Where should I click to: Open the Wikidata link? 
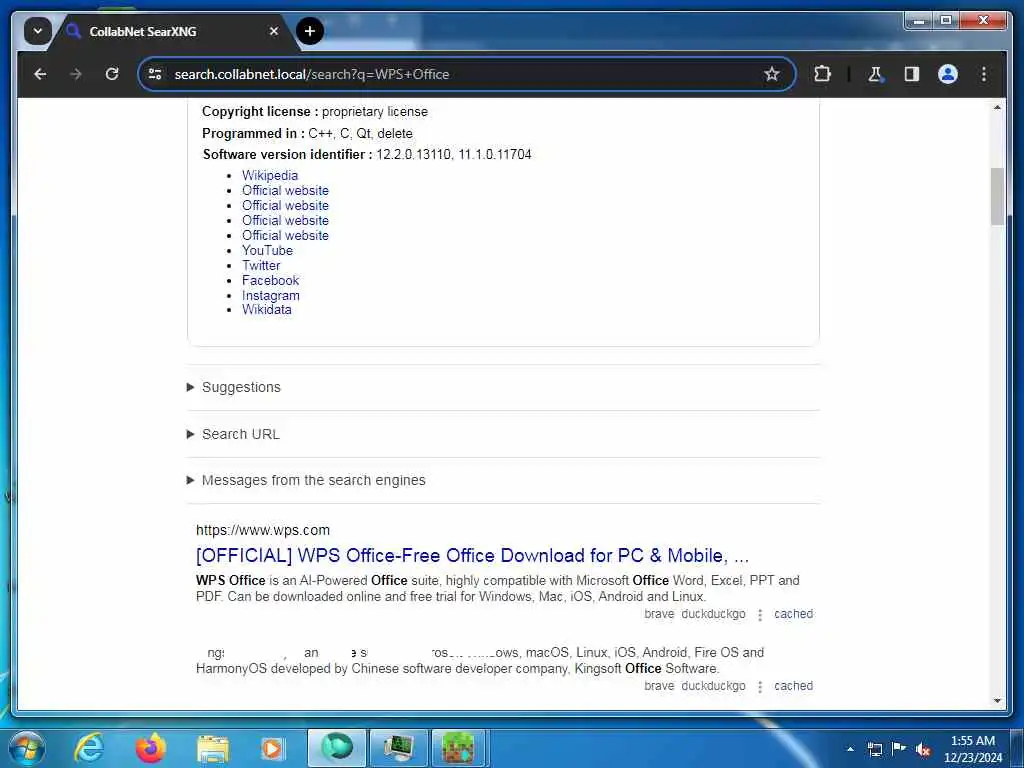(x=266, y=310)
